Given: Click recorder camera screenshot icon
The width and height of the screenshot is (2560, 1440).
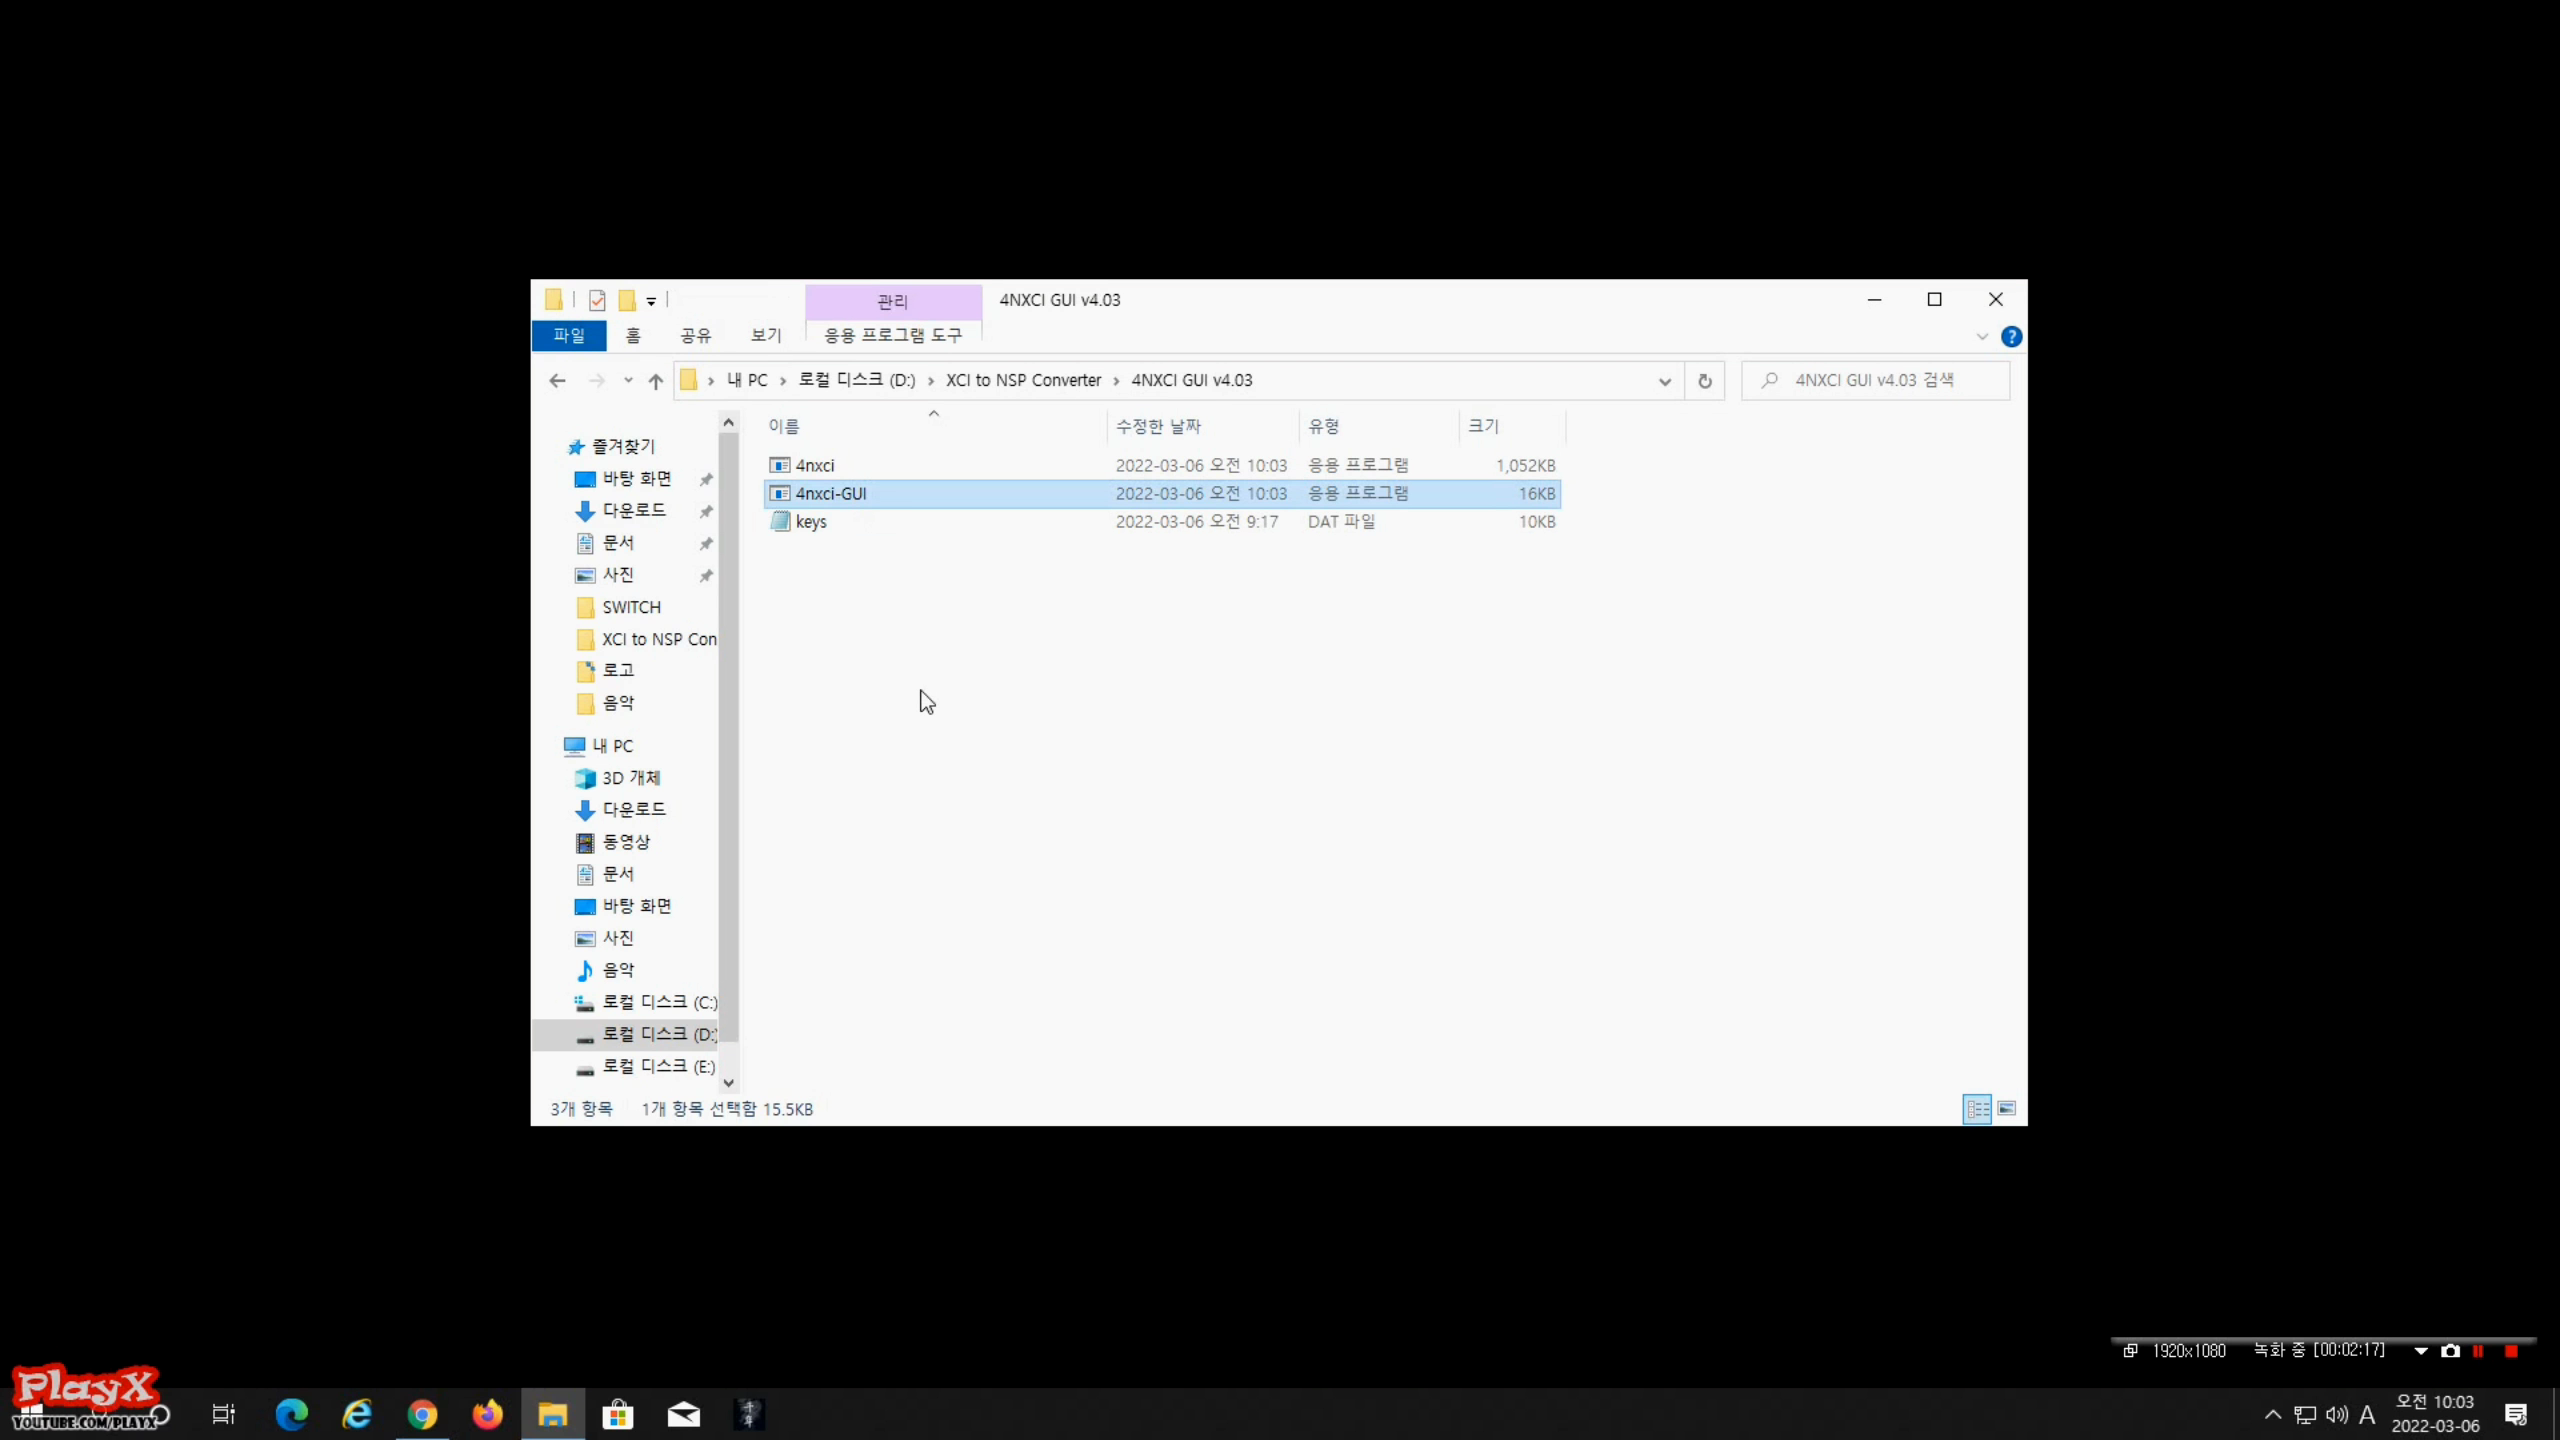Looking at the screenshot, I should (2450, 1351).
